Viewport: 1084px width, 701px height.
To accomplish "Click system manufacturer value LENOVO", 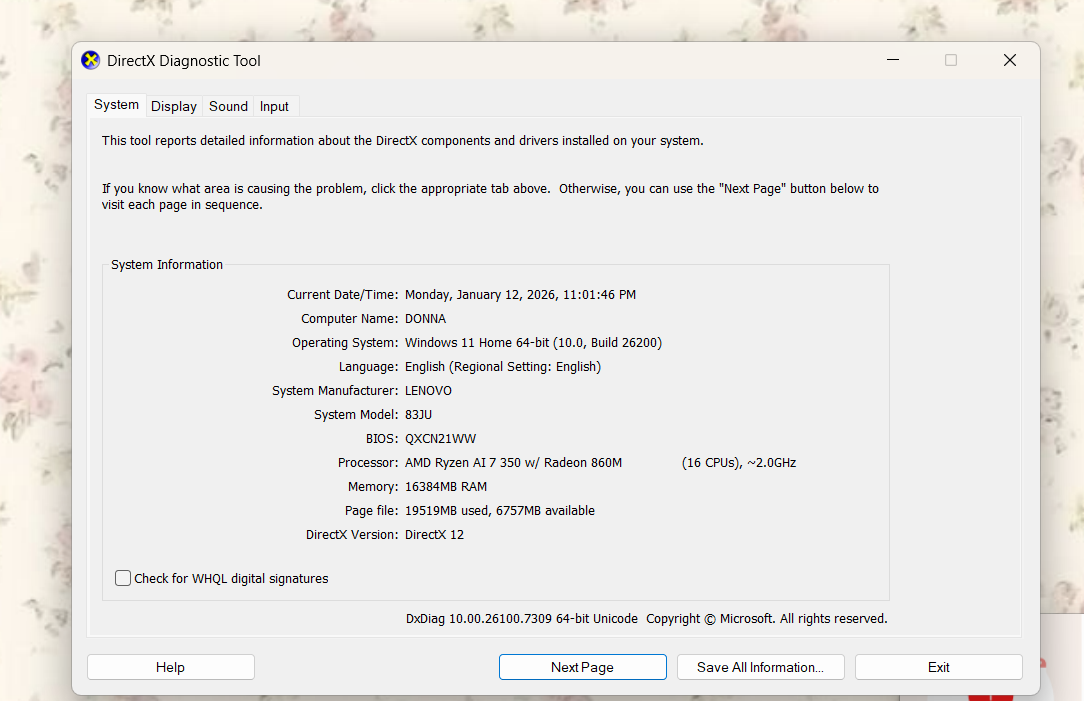I will 428,391.
